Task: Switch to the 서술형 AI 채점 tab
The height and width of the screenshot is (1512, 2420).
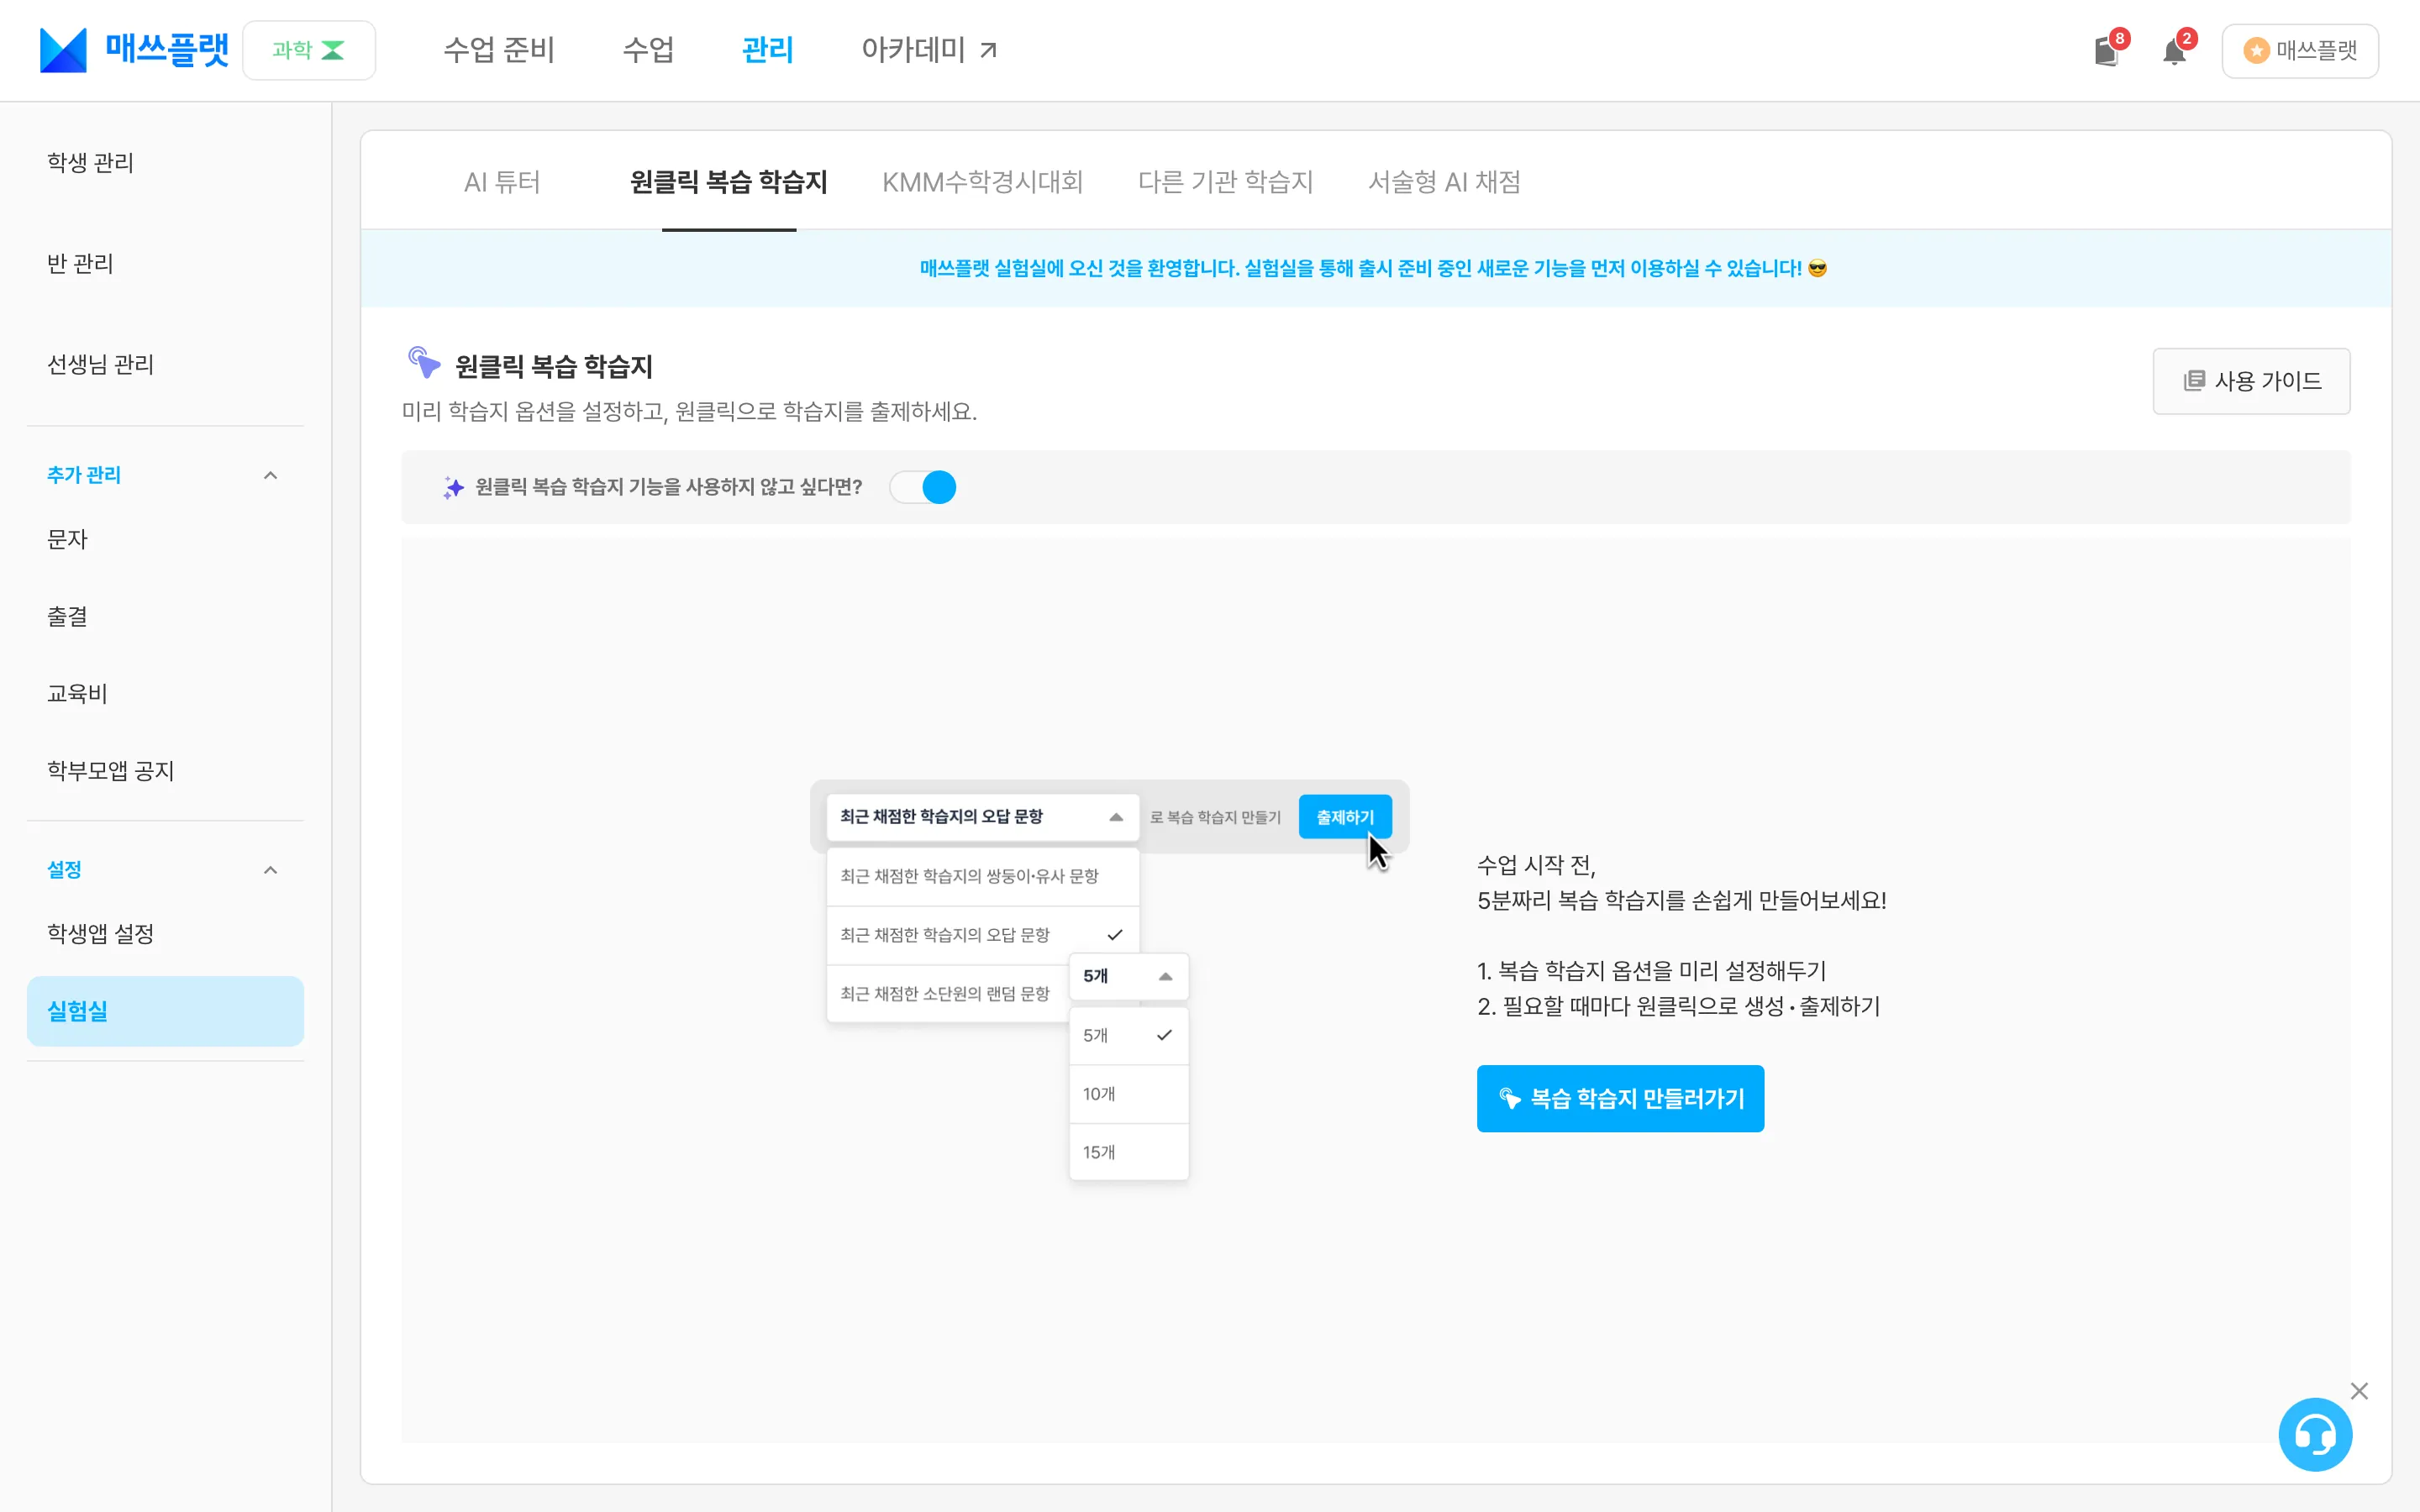Action: (1444, 182)
